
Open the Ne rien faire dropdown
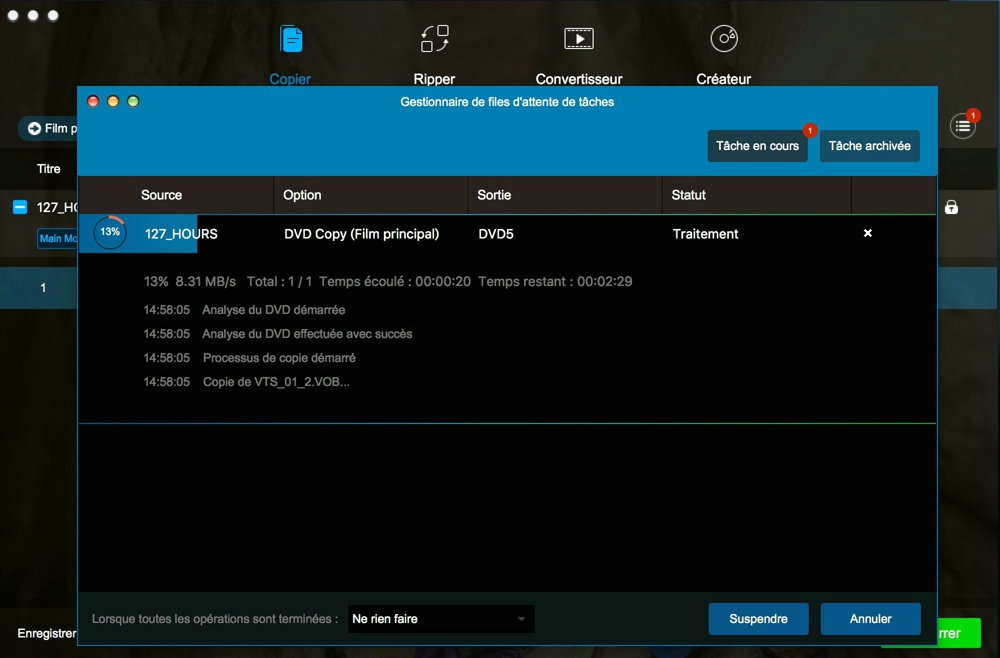(x=441, y=618)
